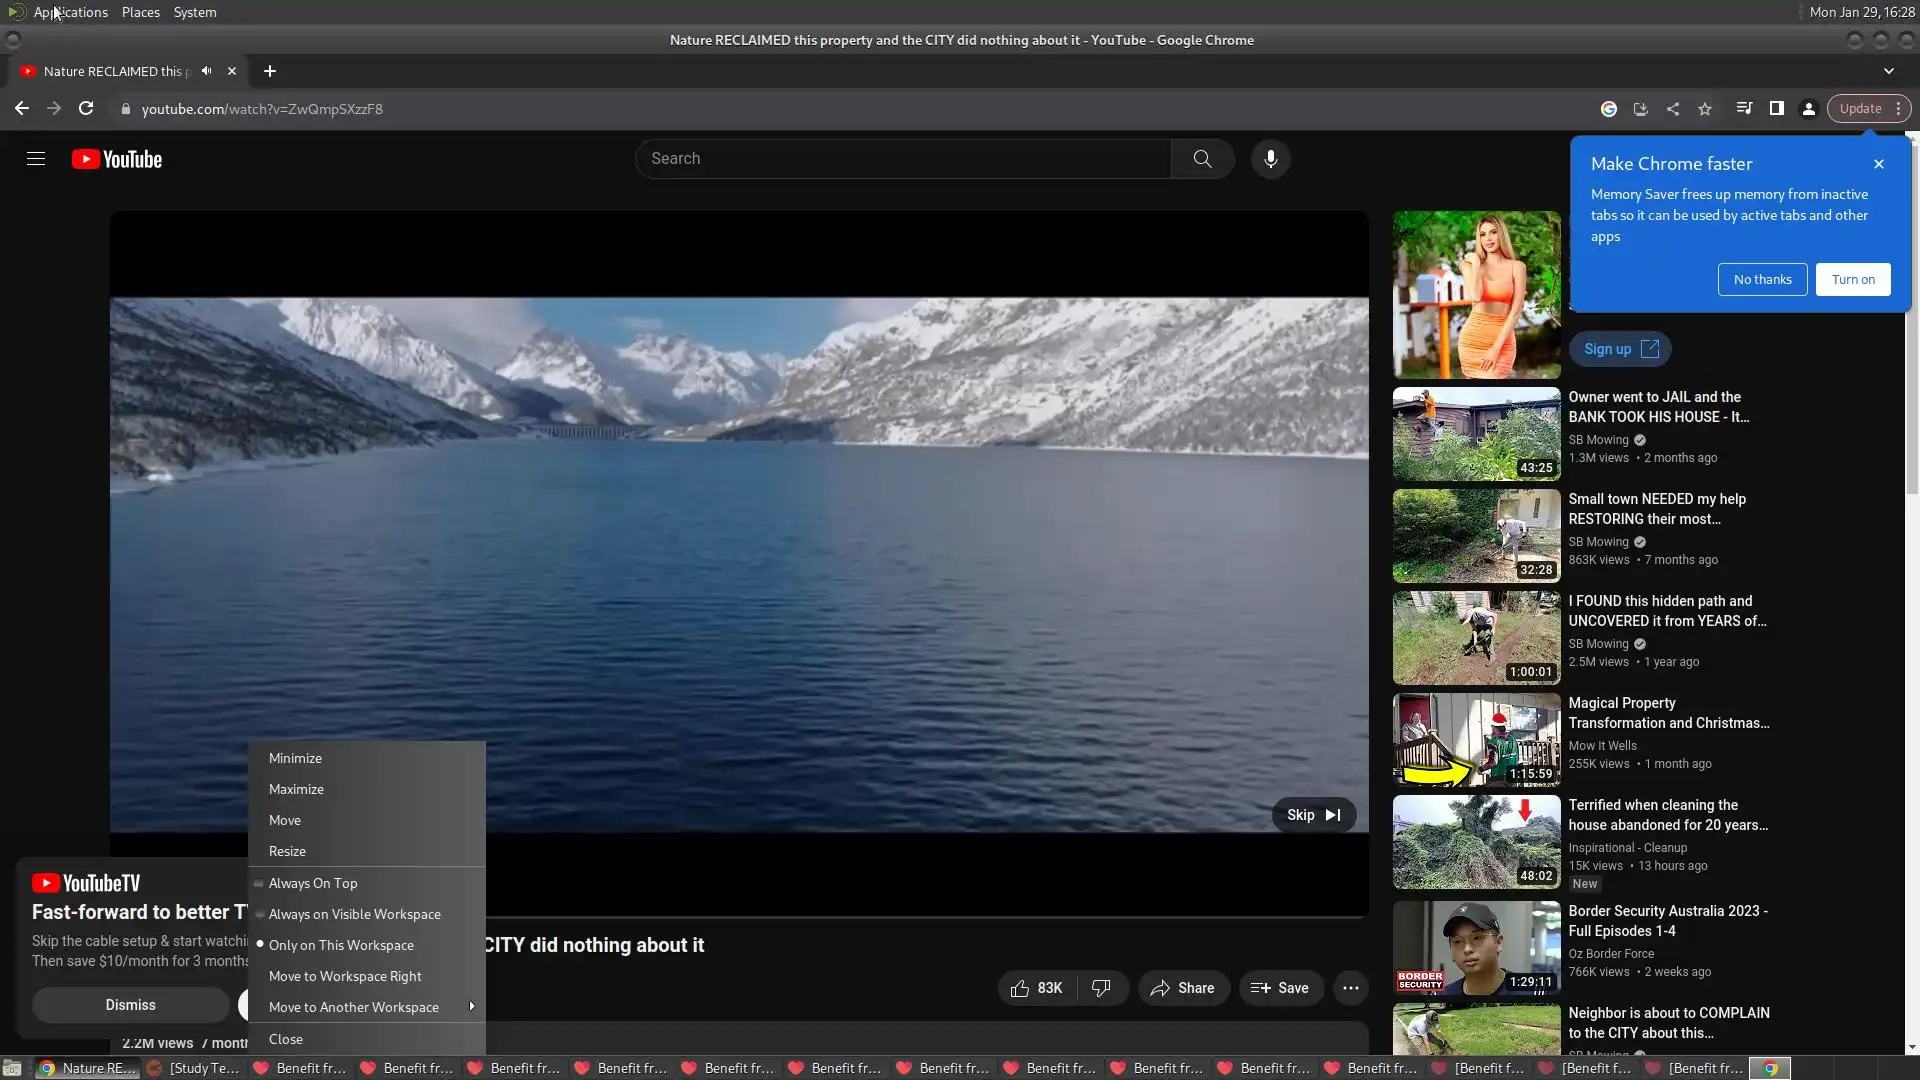Open the Places menu

140,12
